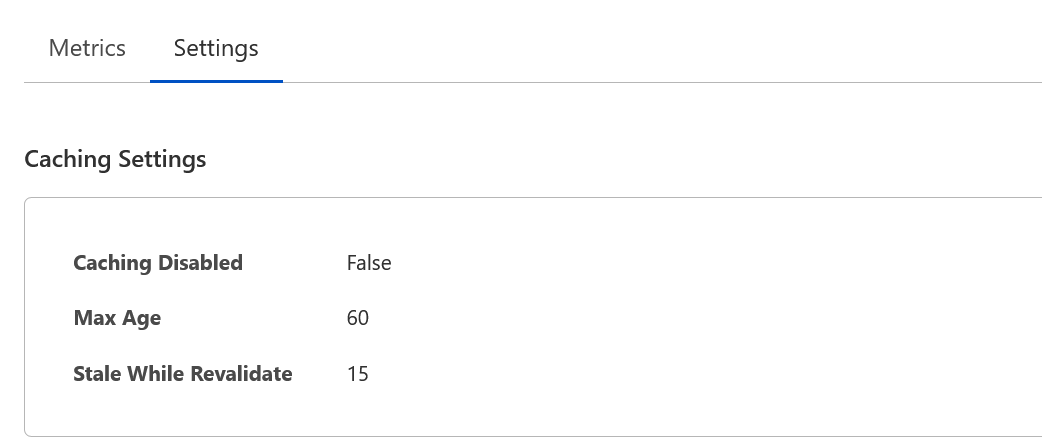Select the False value for Caching Disabled
The height and width of the screenshot is (442, 1042).
369,263
